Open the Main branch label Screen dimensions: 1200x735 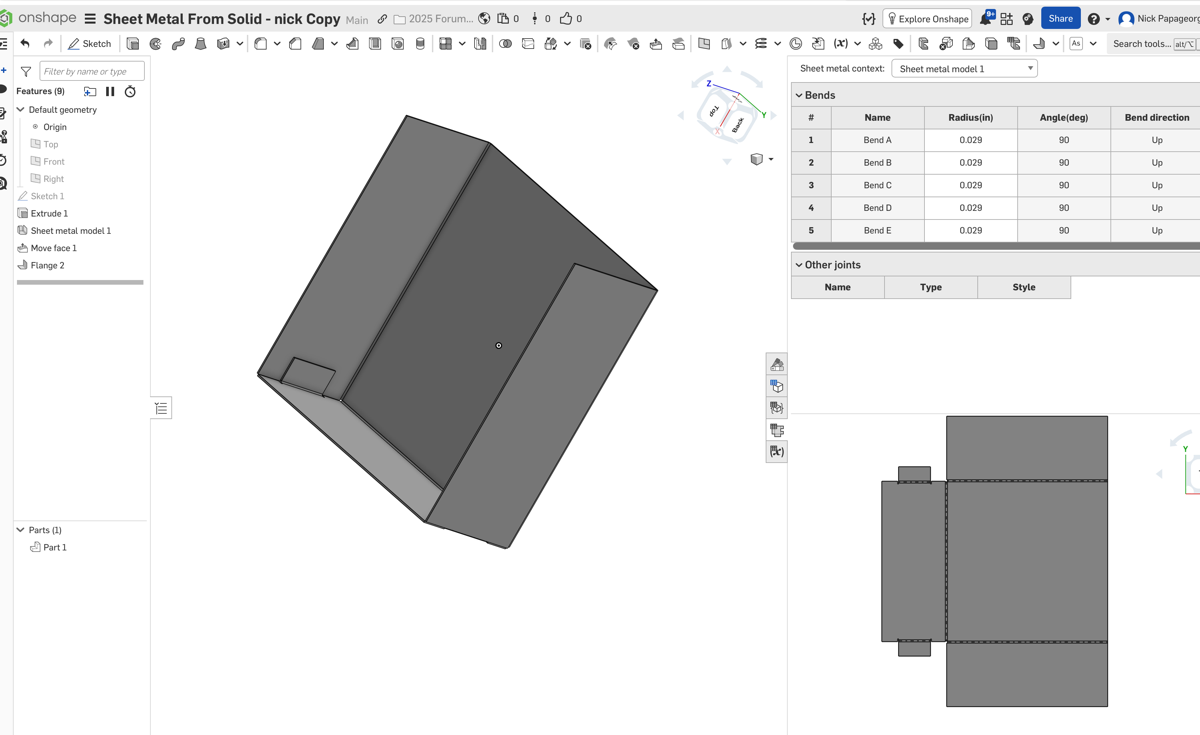point(357,20)
